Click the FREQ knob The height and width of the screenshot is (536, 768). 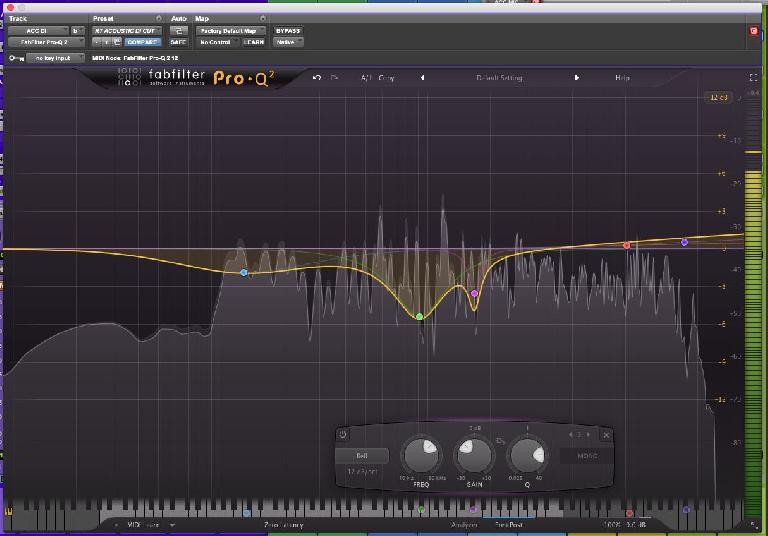pos(421,455)
